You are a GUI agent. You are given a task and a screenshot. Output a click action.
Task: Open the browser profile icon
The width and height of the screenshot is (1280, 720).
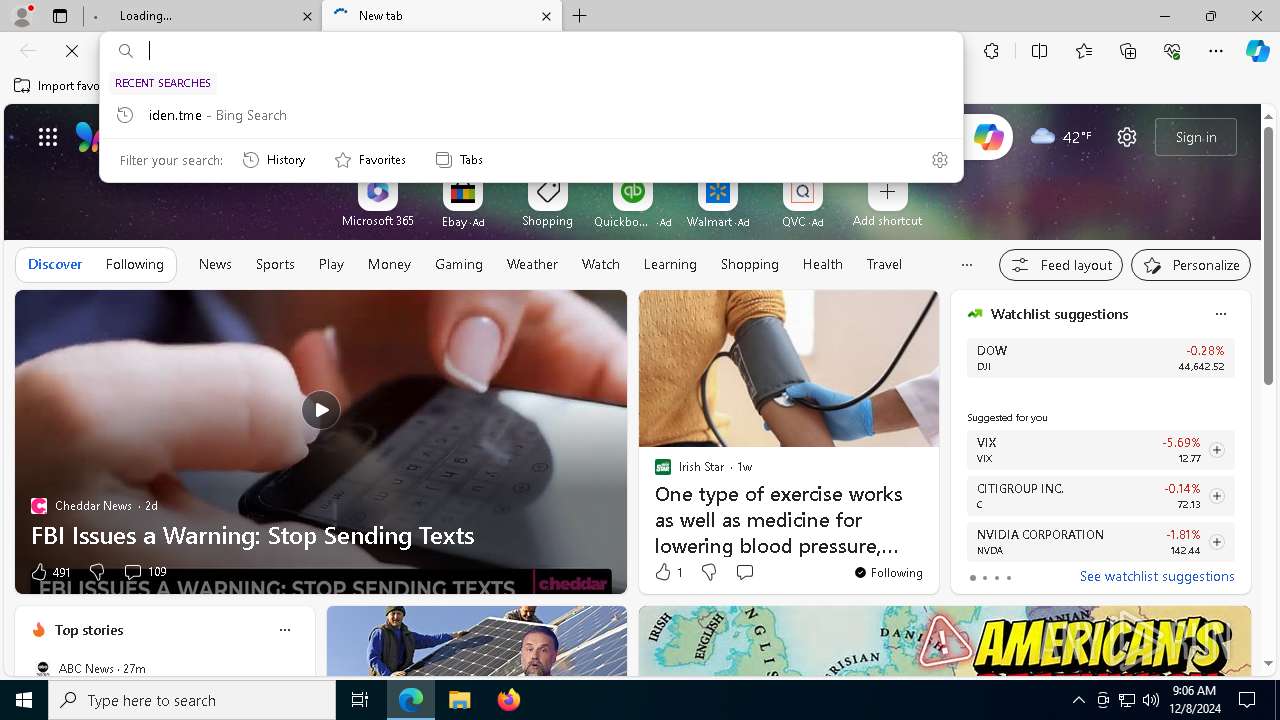(x=22, y=16)
